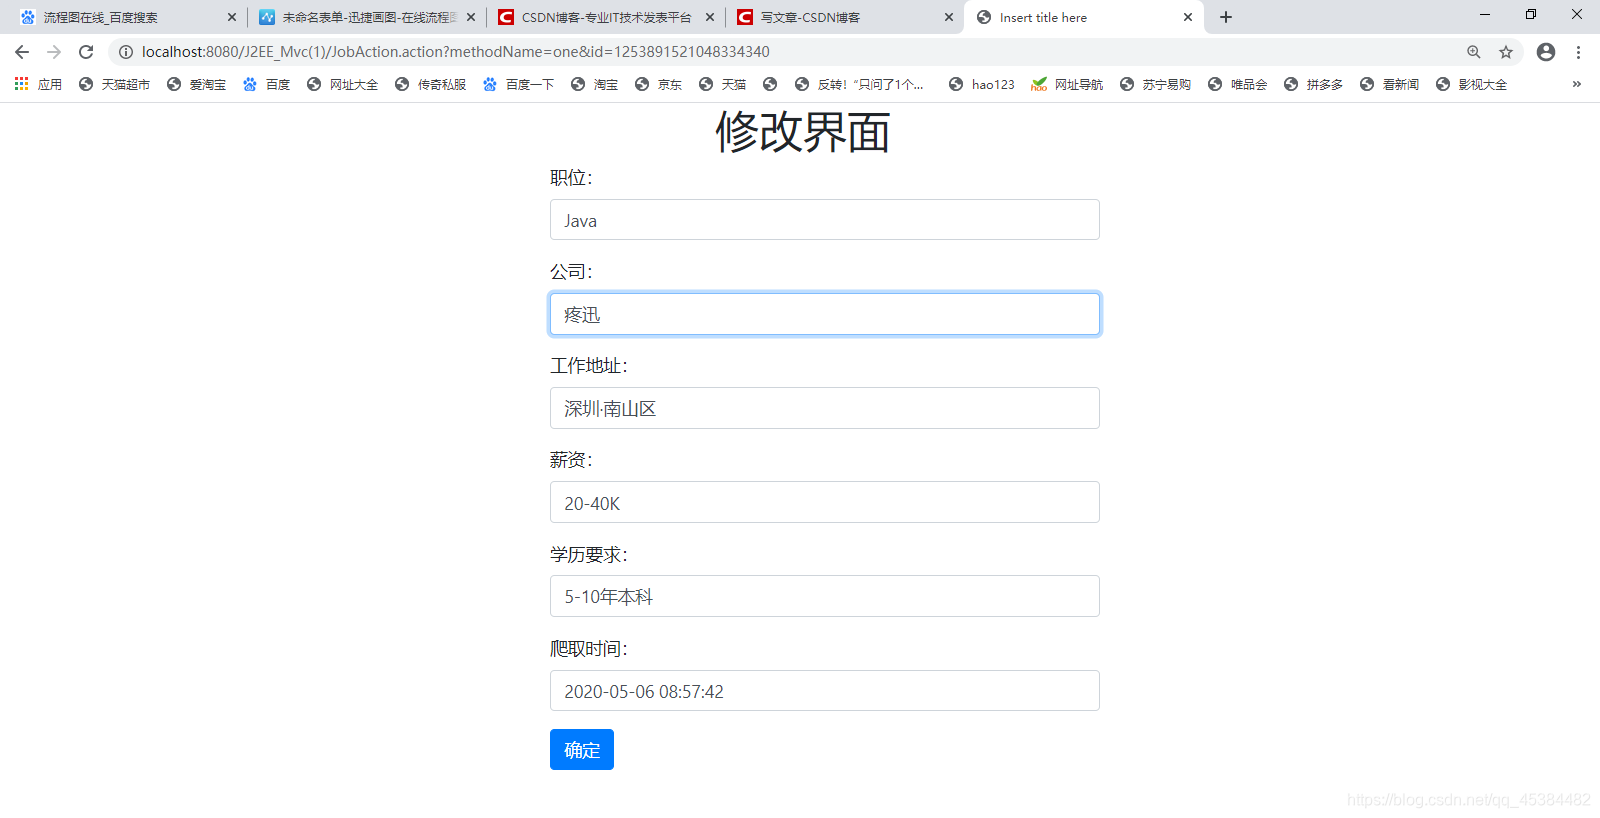Click the 工作地址: label
This screenshot has height=818, width=1600.
(x=589, y=366)
